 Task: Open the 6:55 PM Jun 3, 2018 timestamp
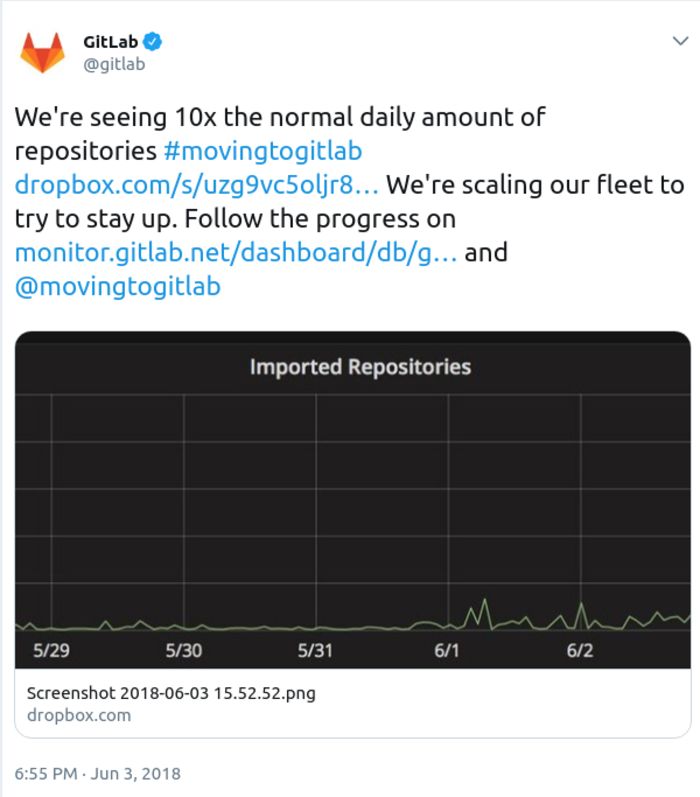[x=98, y=774]
